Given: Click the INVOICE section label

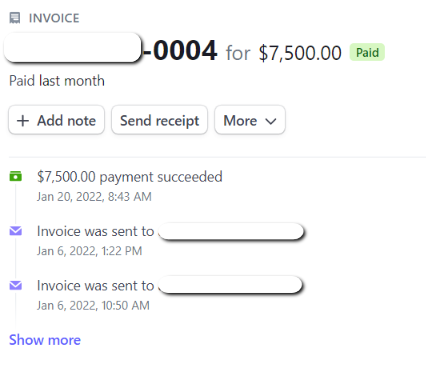Looking at the screenshot, I should pyautogui.click(x=54, y=18).
